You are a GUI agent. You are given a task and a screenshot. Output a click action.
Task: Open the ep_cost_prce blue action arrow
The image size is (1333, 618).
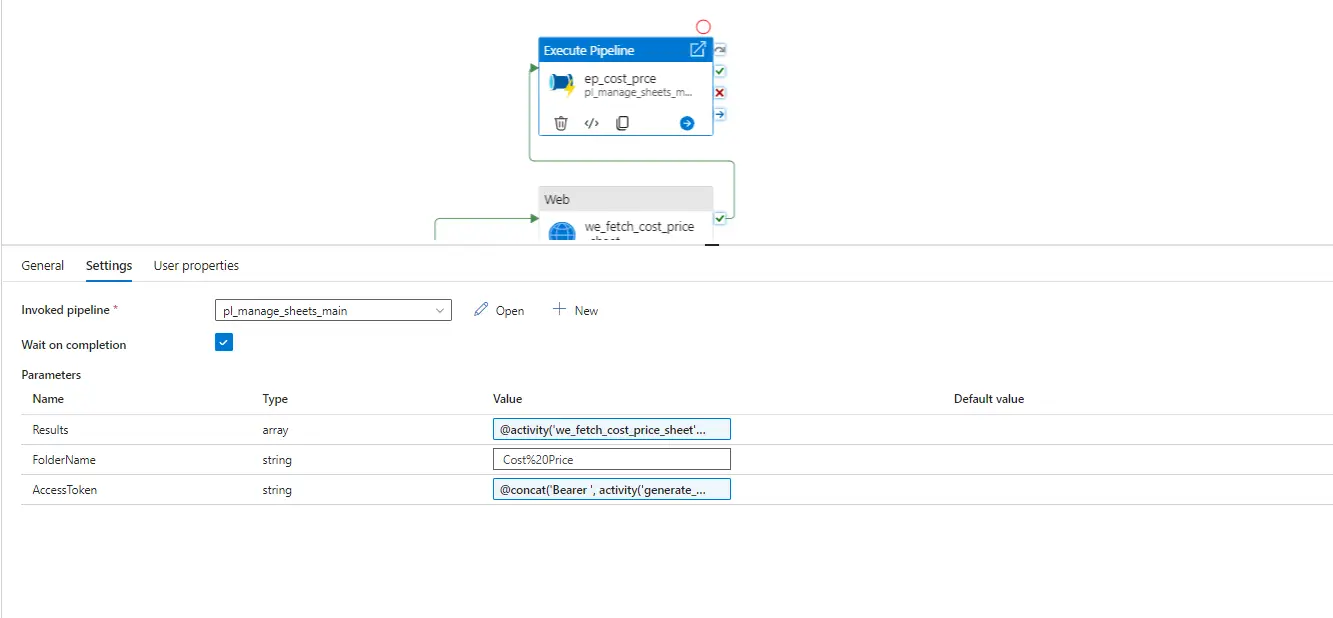(x=686, y=122)
